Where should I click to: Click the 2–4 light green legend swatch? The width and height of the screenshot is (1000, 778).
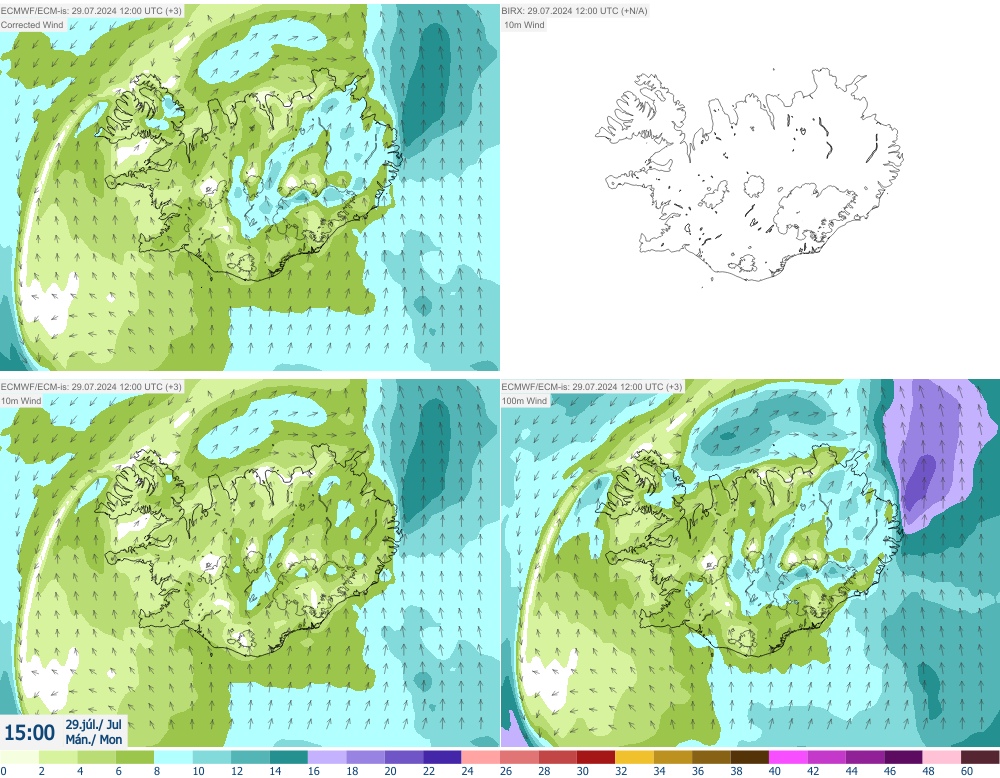(58, 757)
